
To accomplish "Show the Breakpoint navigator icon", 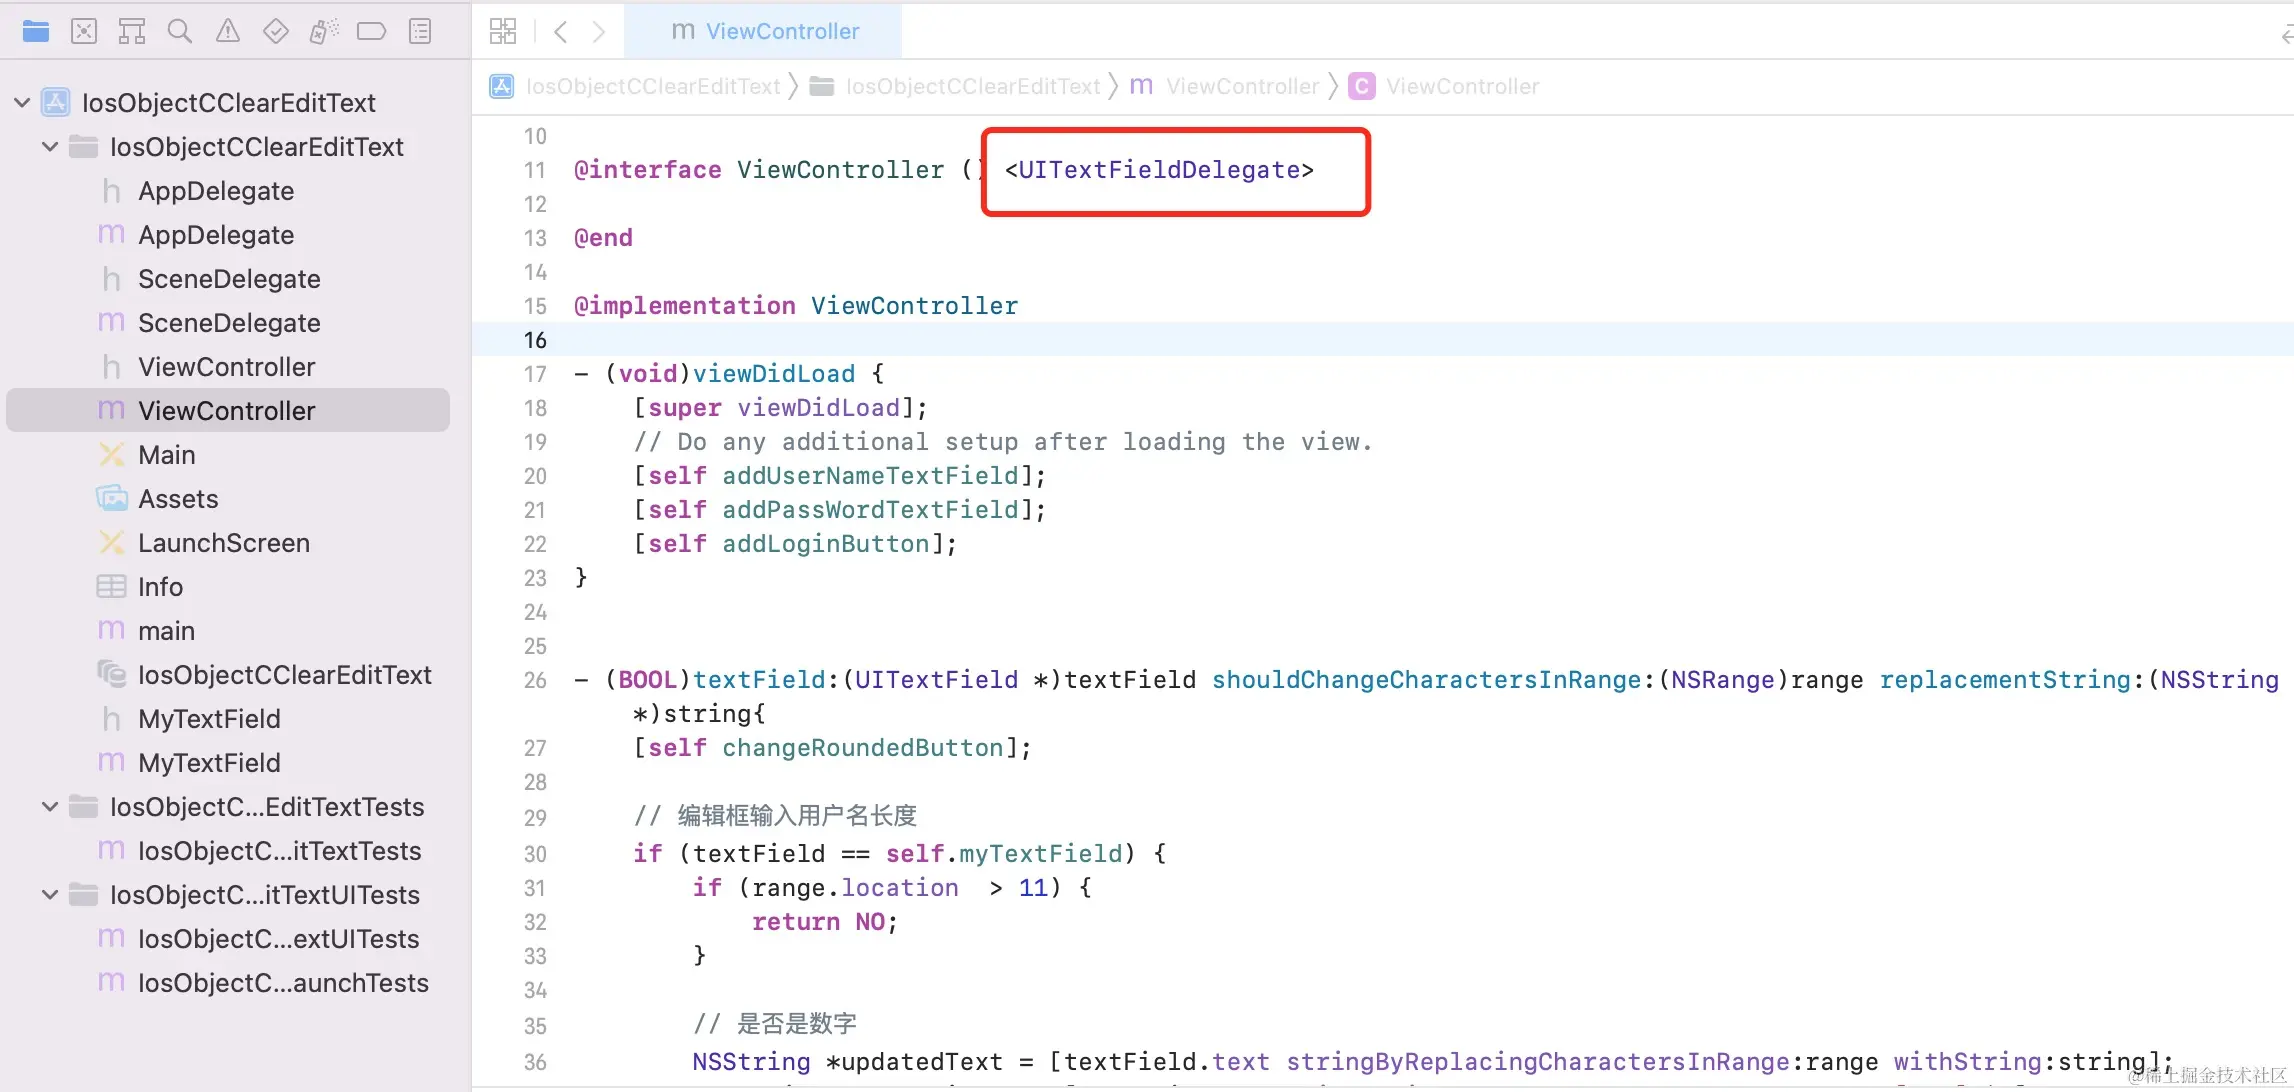I will pos(371,32).
